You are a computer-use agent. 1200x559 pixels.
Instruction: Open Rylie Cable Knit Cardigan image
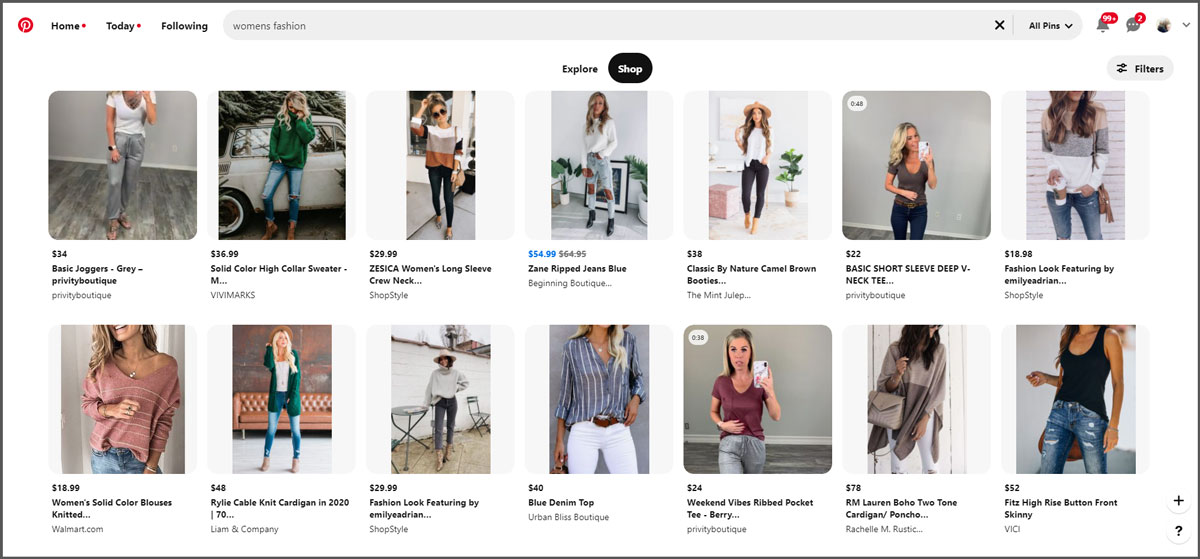pos(281,399)
